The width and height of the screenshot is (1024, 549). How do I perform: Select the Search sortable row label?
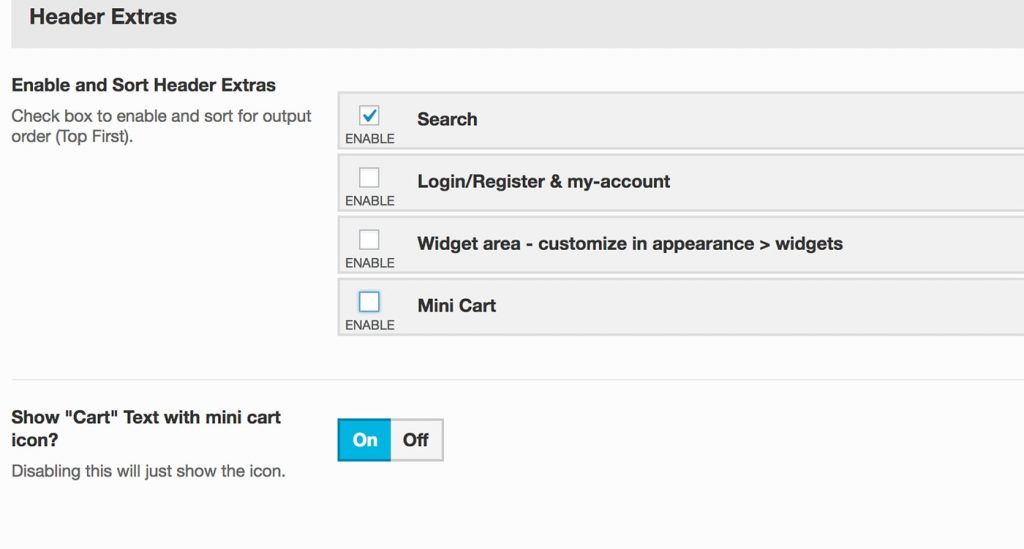click(x=447, y=119)
